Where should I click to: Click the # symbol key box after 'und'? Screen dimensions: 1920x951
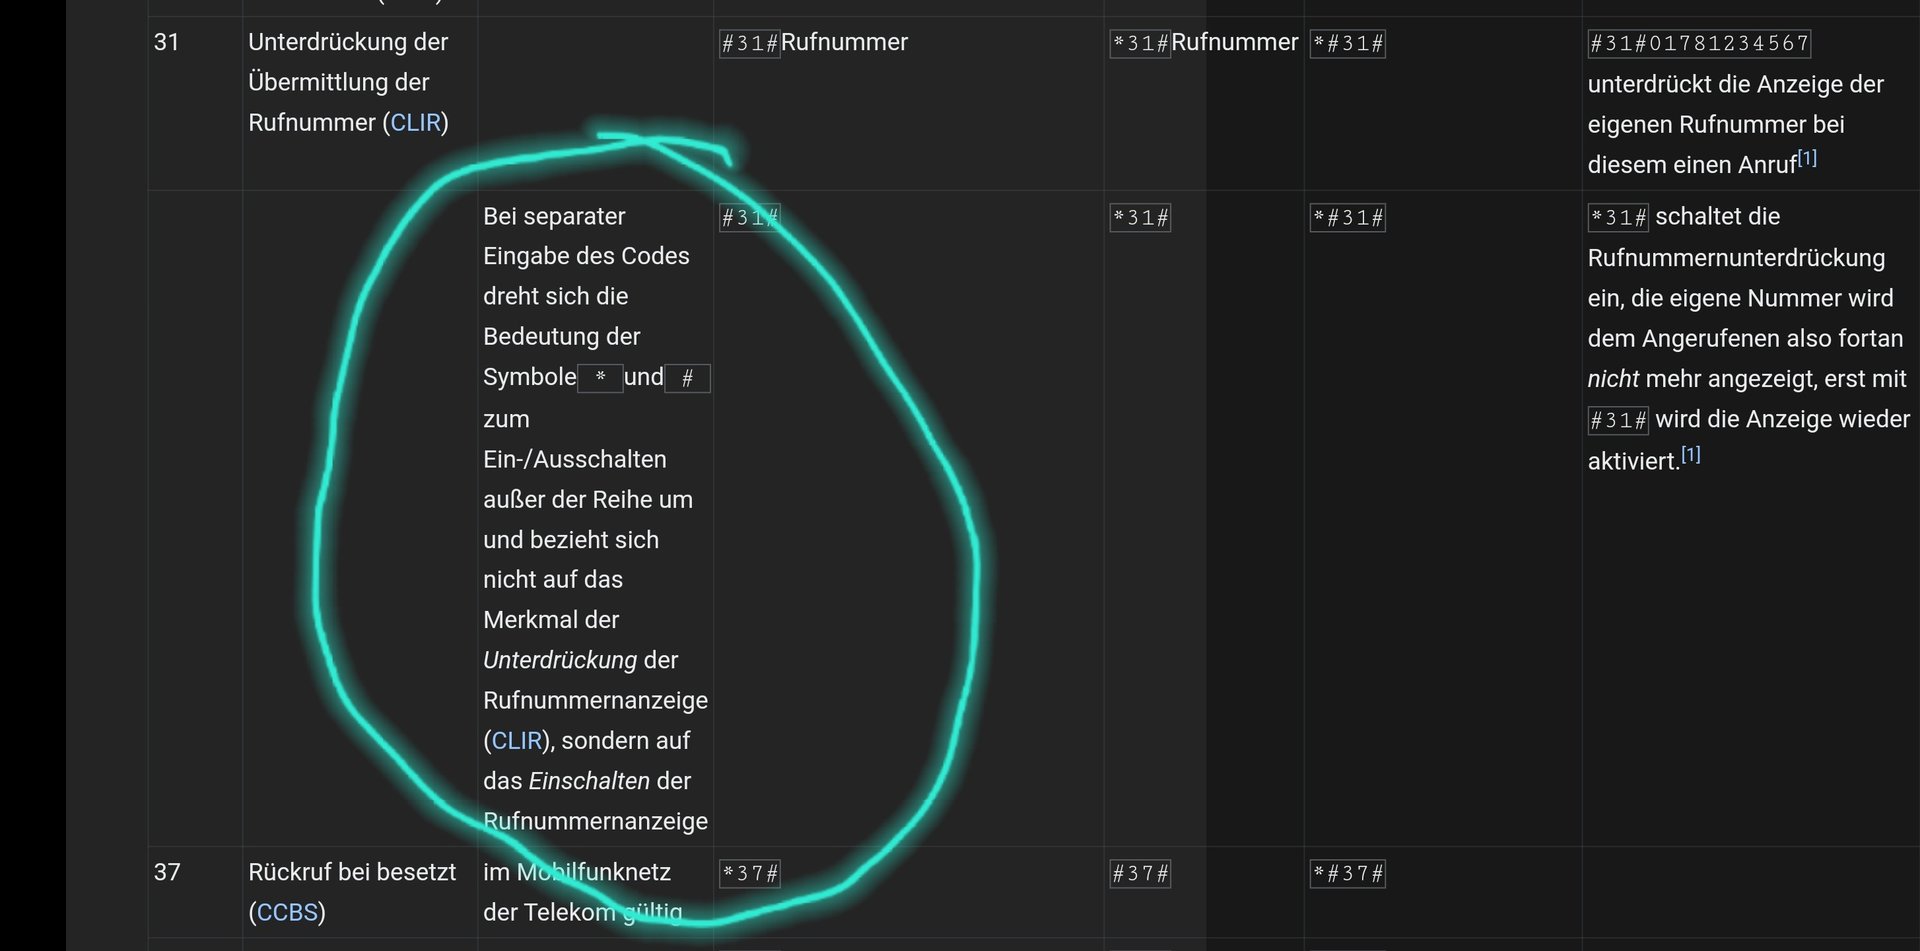(x=687, y=378)
